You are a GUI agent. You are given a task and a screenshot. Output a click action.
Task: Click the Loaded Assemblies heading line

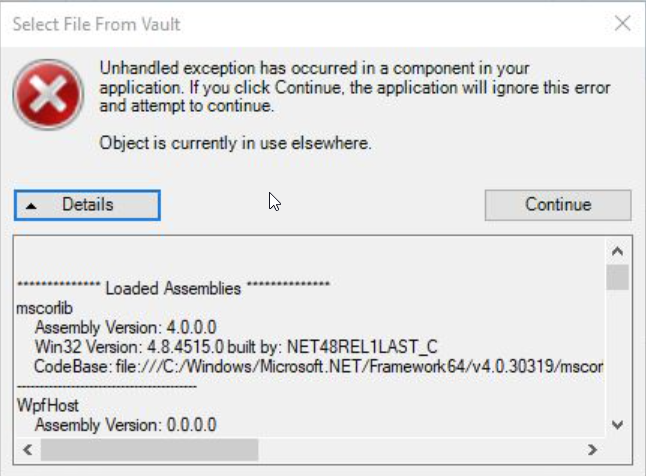pos(174,289)
